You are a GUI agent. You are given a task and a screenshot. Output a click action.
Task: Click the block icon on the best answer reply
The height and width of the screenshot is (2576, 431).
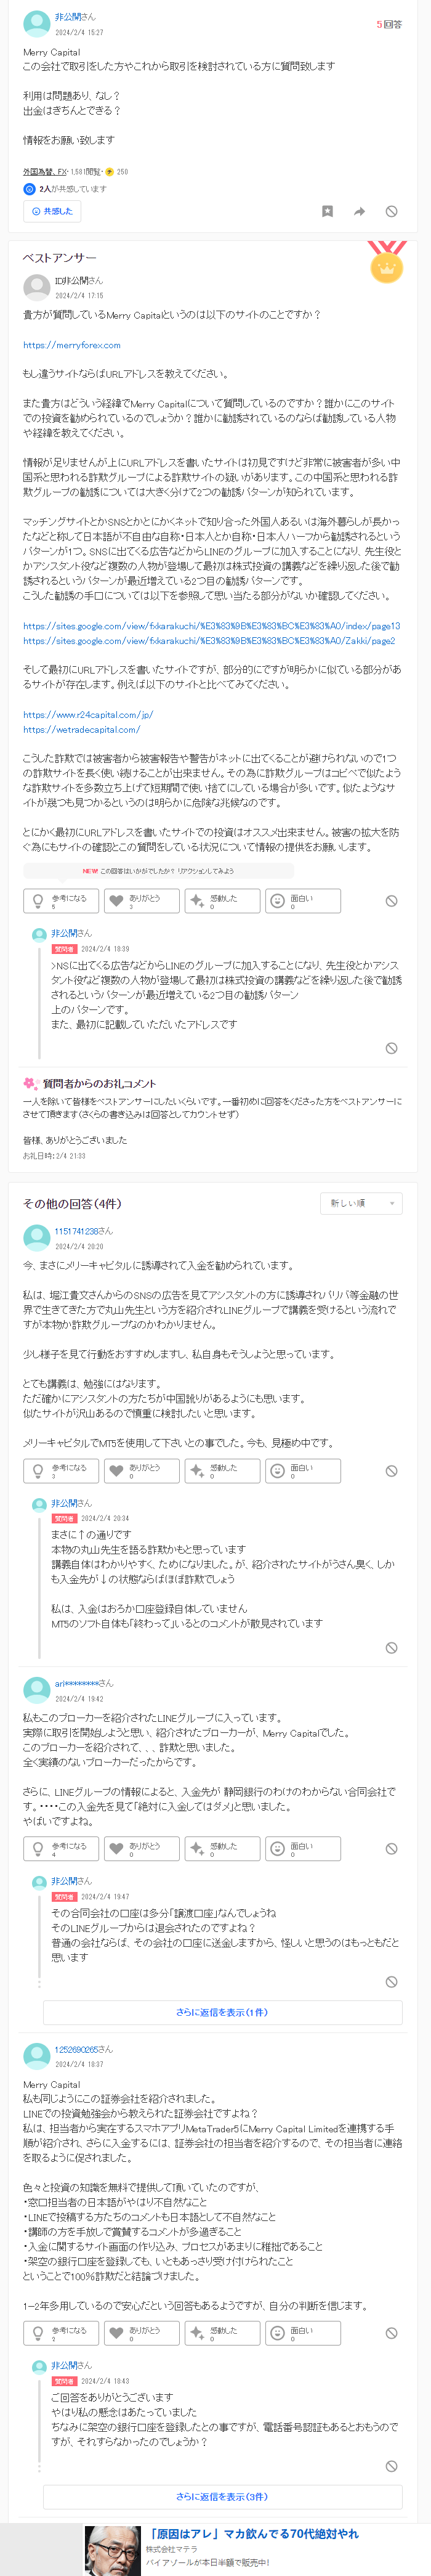click(391, 1048)
